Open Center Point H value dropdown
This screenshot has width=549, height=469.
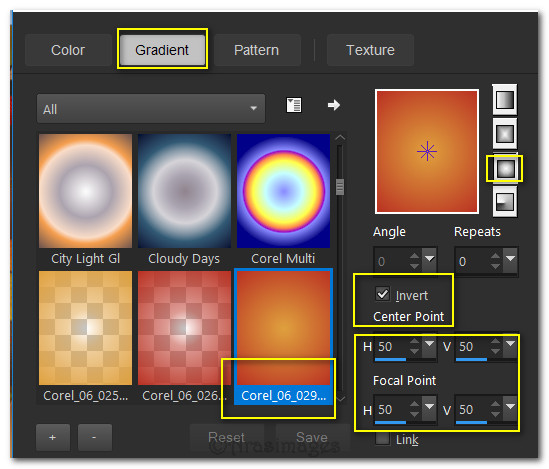click(x=429, y=347)
